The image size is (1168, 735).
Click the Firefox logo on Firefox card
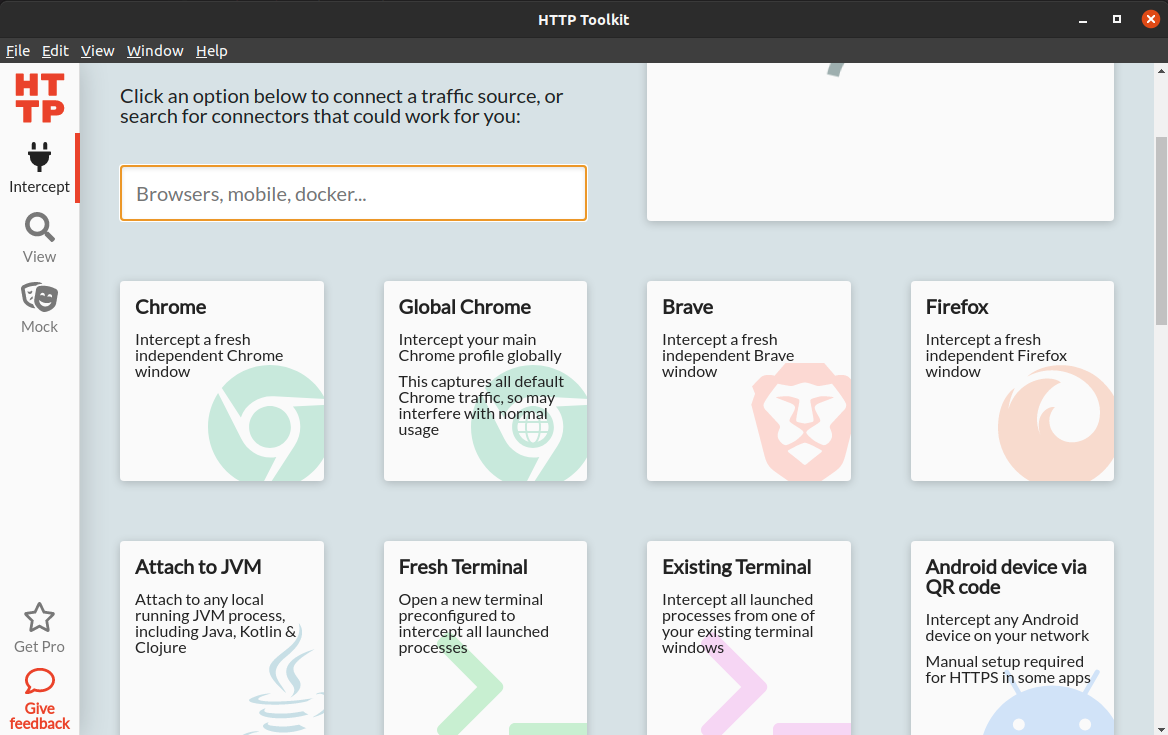[x=1056, y=423]
